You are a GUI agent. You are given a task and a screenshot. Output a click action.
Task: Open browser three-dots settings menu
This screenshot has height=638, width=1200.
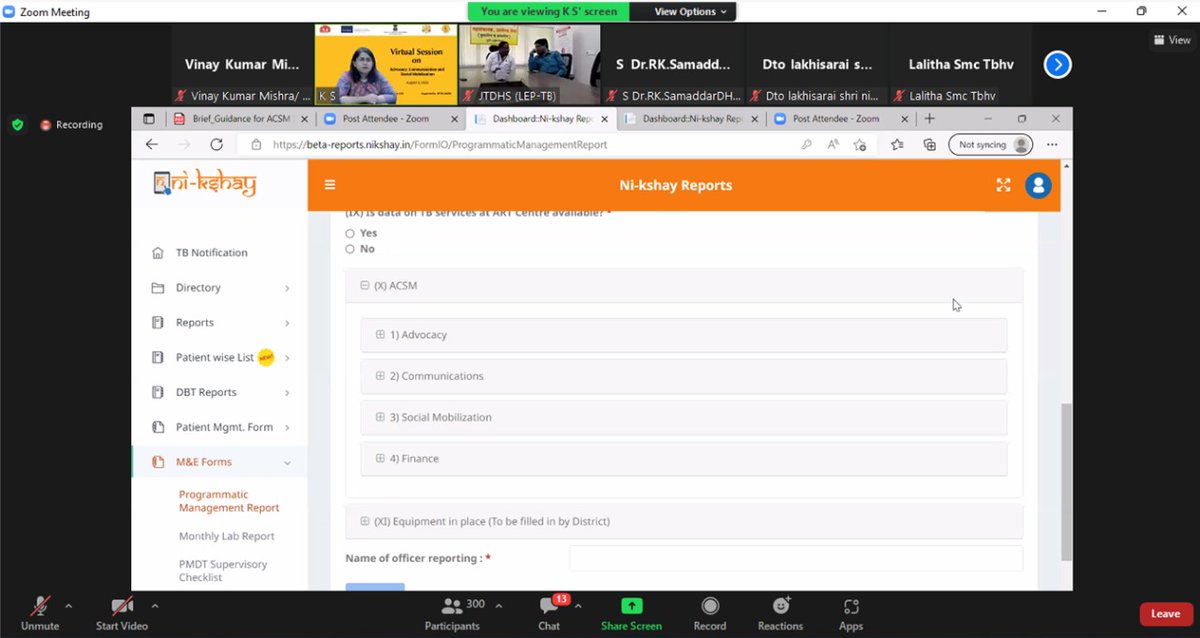(1052, 144)
